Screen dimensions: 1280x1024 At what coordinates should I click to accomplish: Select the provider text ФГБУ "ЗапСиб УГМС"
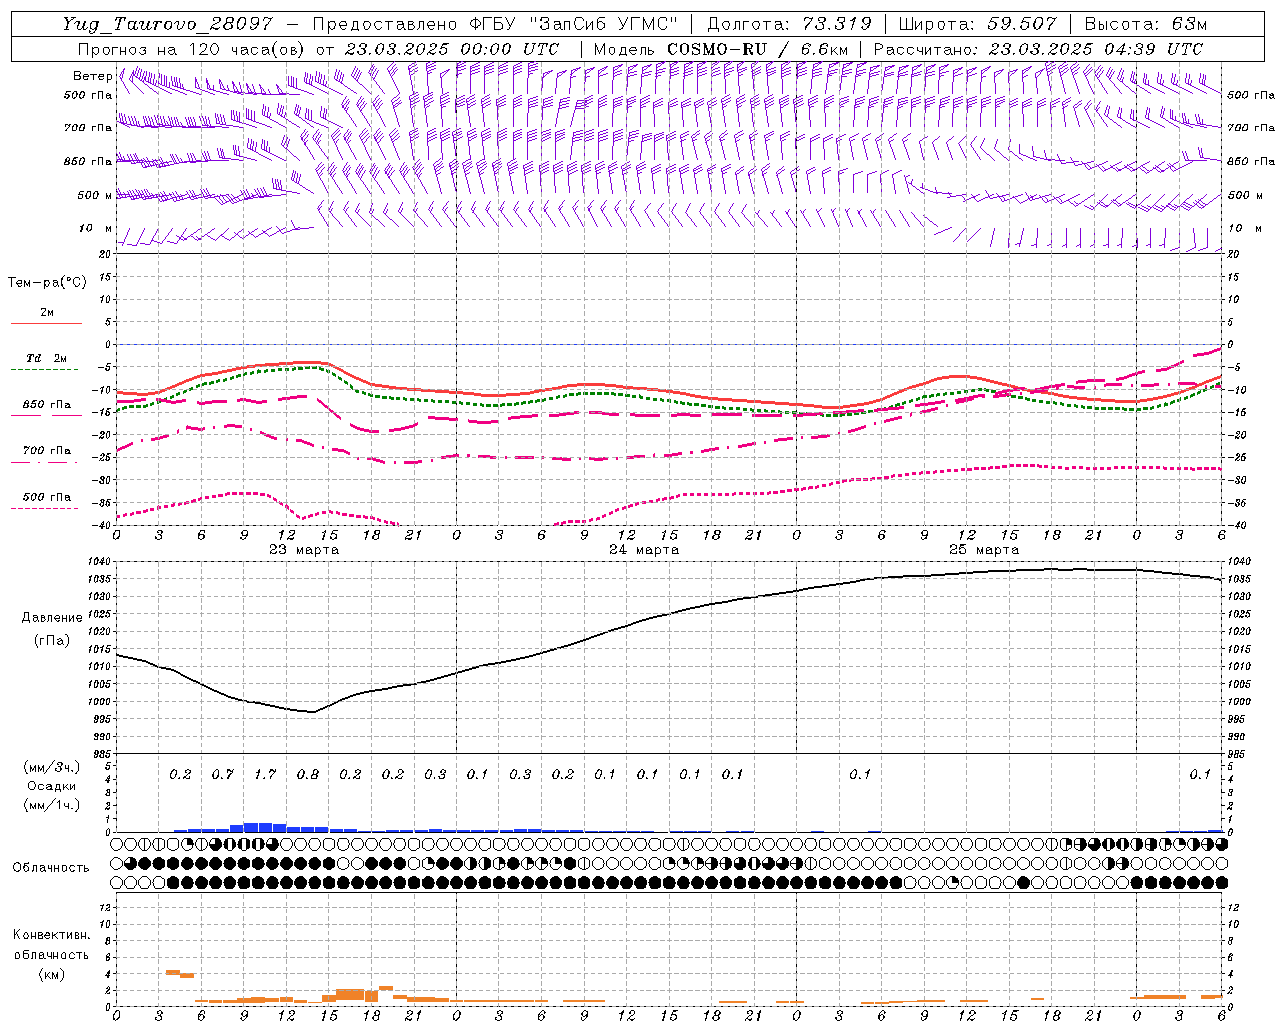[573, 24]
